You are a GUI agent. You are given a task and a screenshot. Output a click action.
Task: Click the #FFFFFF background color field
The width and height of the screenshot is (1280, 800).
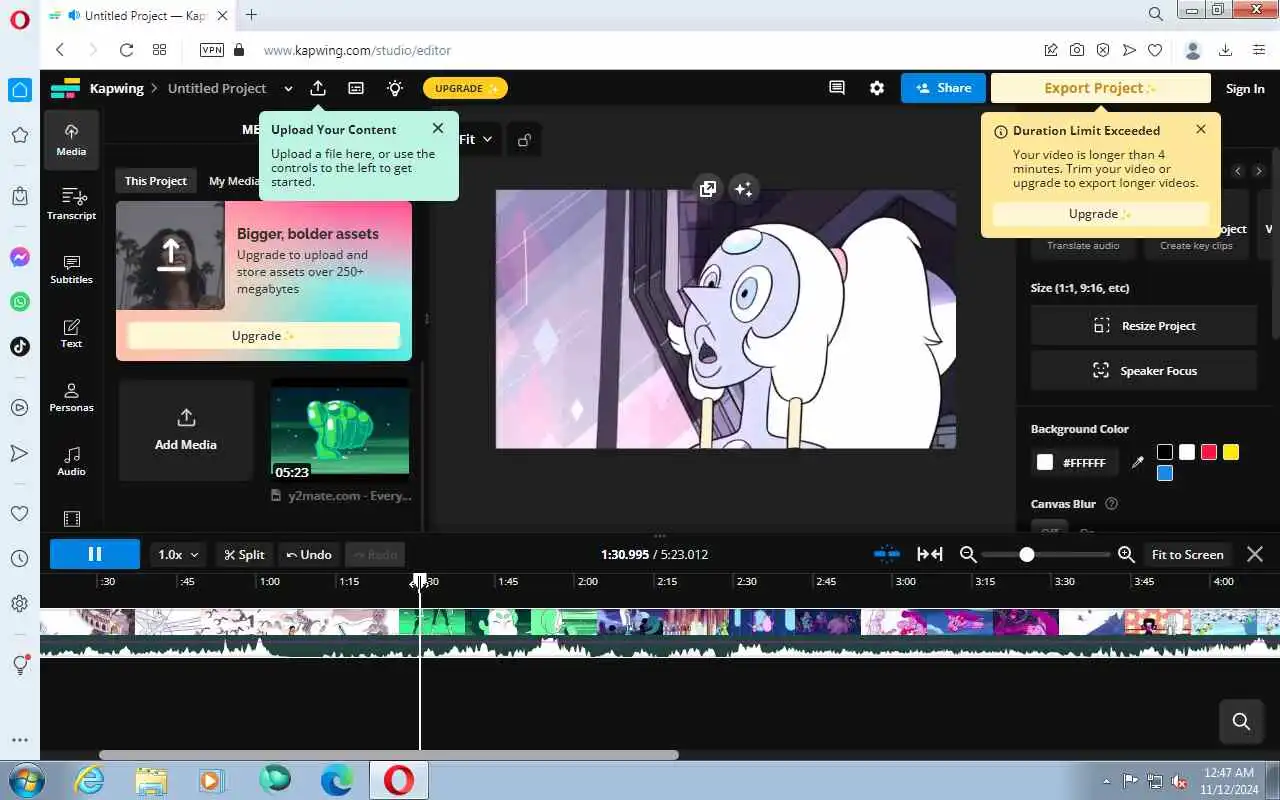click(1075, 462)
